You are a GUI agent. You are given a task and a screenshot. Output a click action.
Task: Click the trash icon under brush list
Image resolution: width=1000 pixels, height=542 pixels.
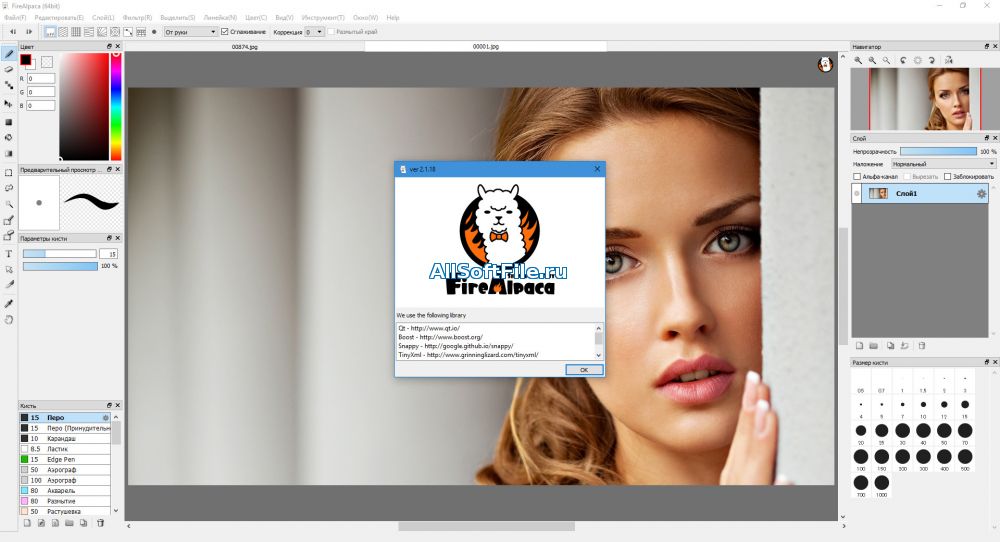pos(100,523)
